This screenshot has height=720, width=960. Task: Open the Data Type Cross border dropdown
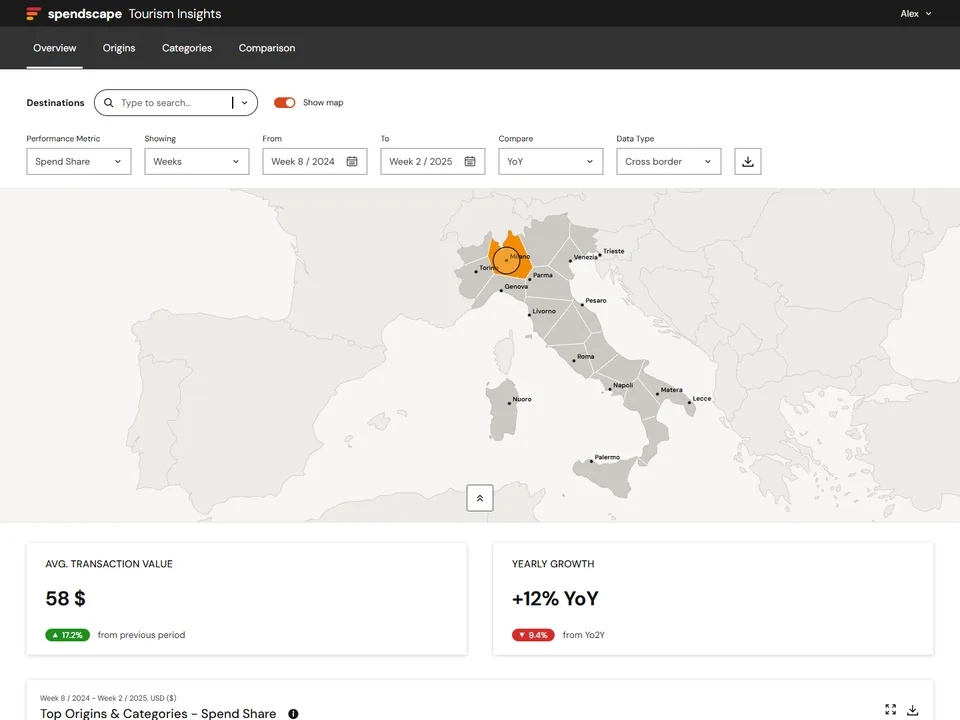669,162
